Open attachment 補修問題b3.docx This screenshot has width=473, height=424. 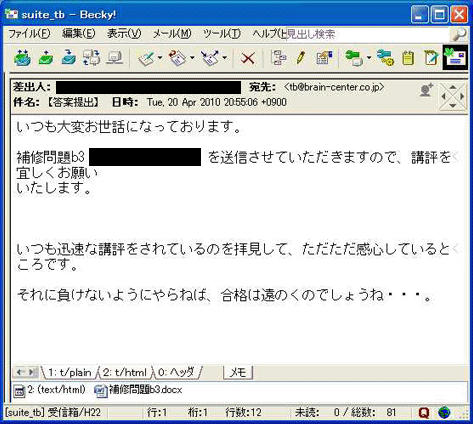139,390
